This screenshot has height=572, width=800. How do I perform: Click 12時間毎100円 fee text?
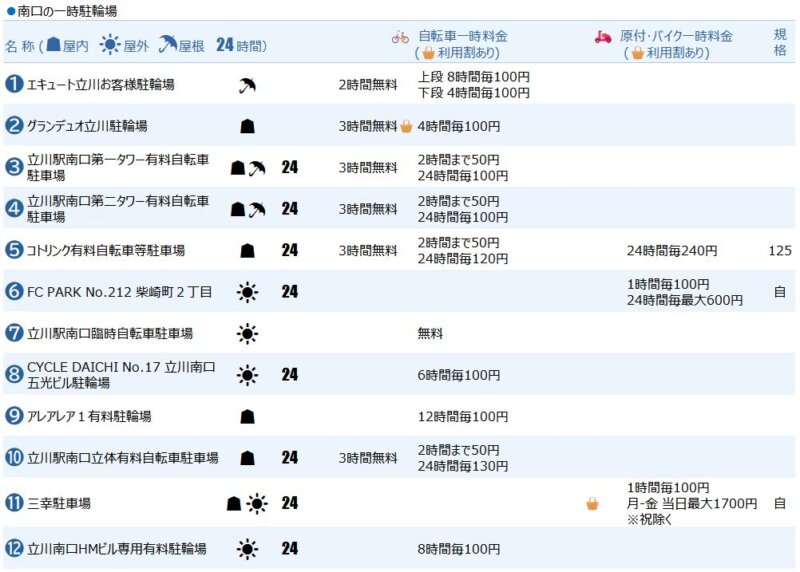point(463,416)
